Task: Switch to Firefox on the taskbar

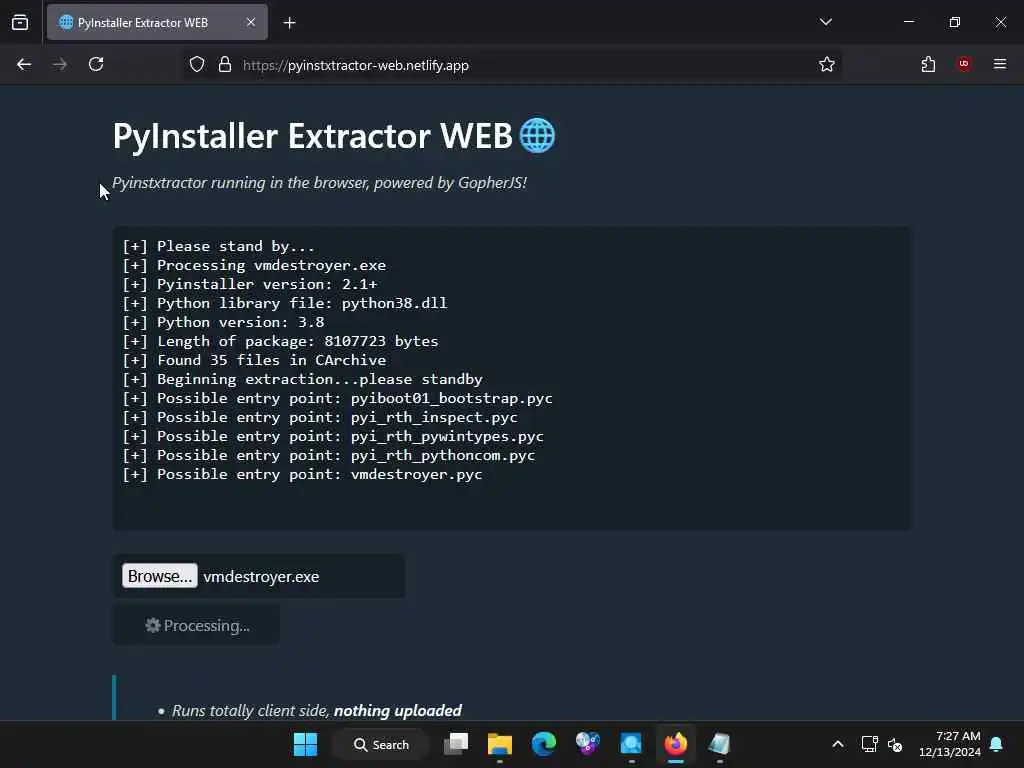Action: tap(675, 744)
